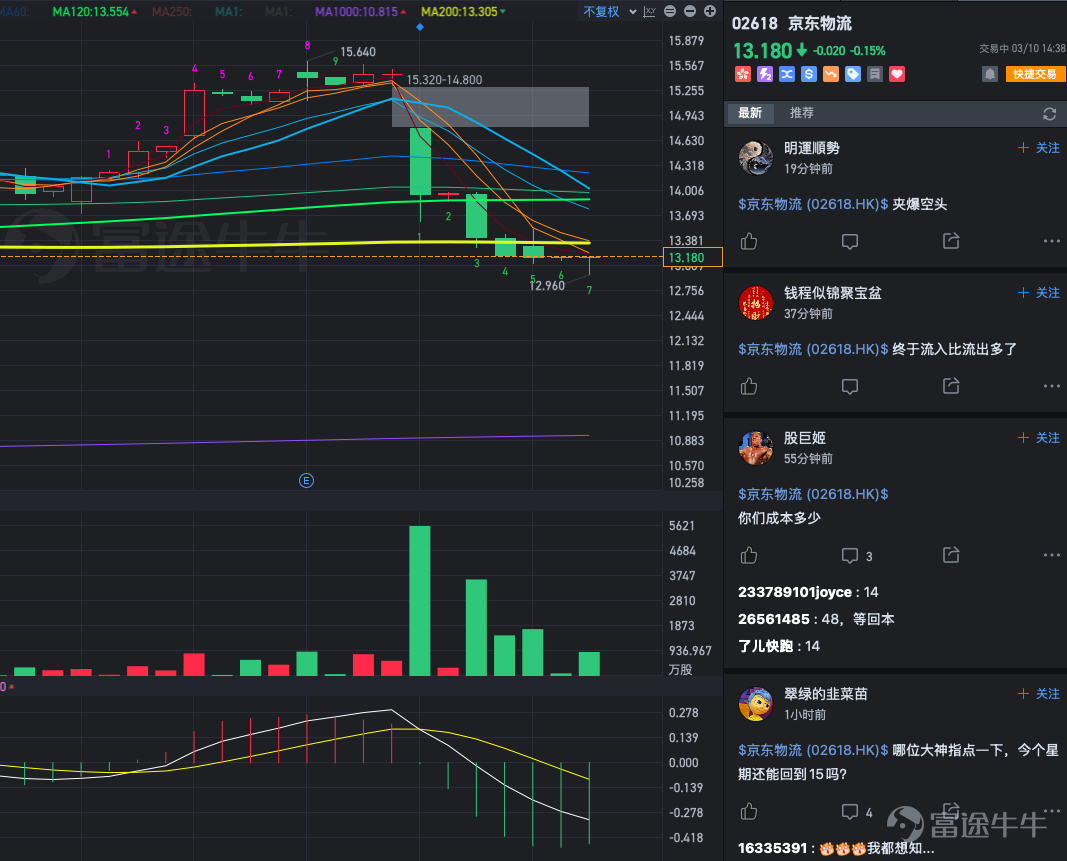Comment on the 夹爆空头 post

(850, 242)
